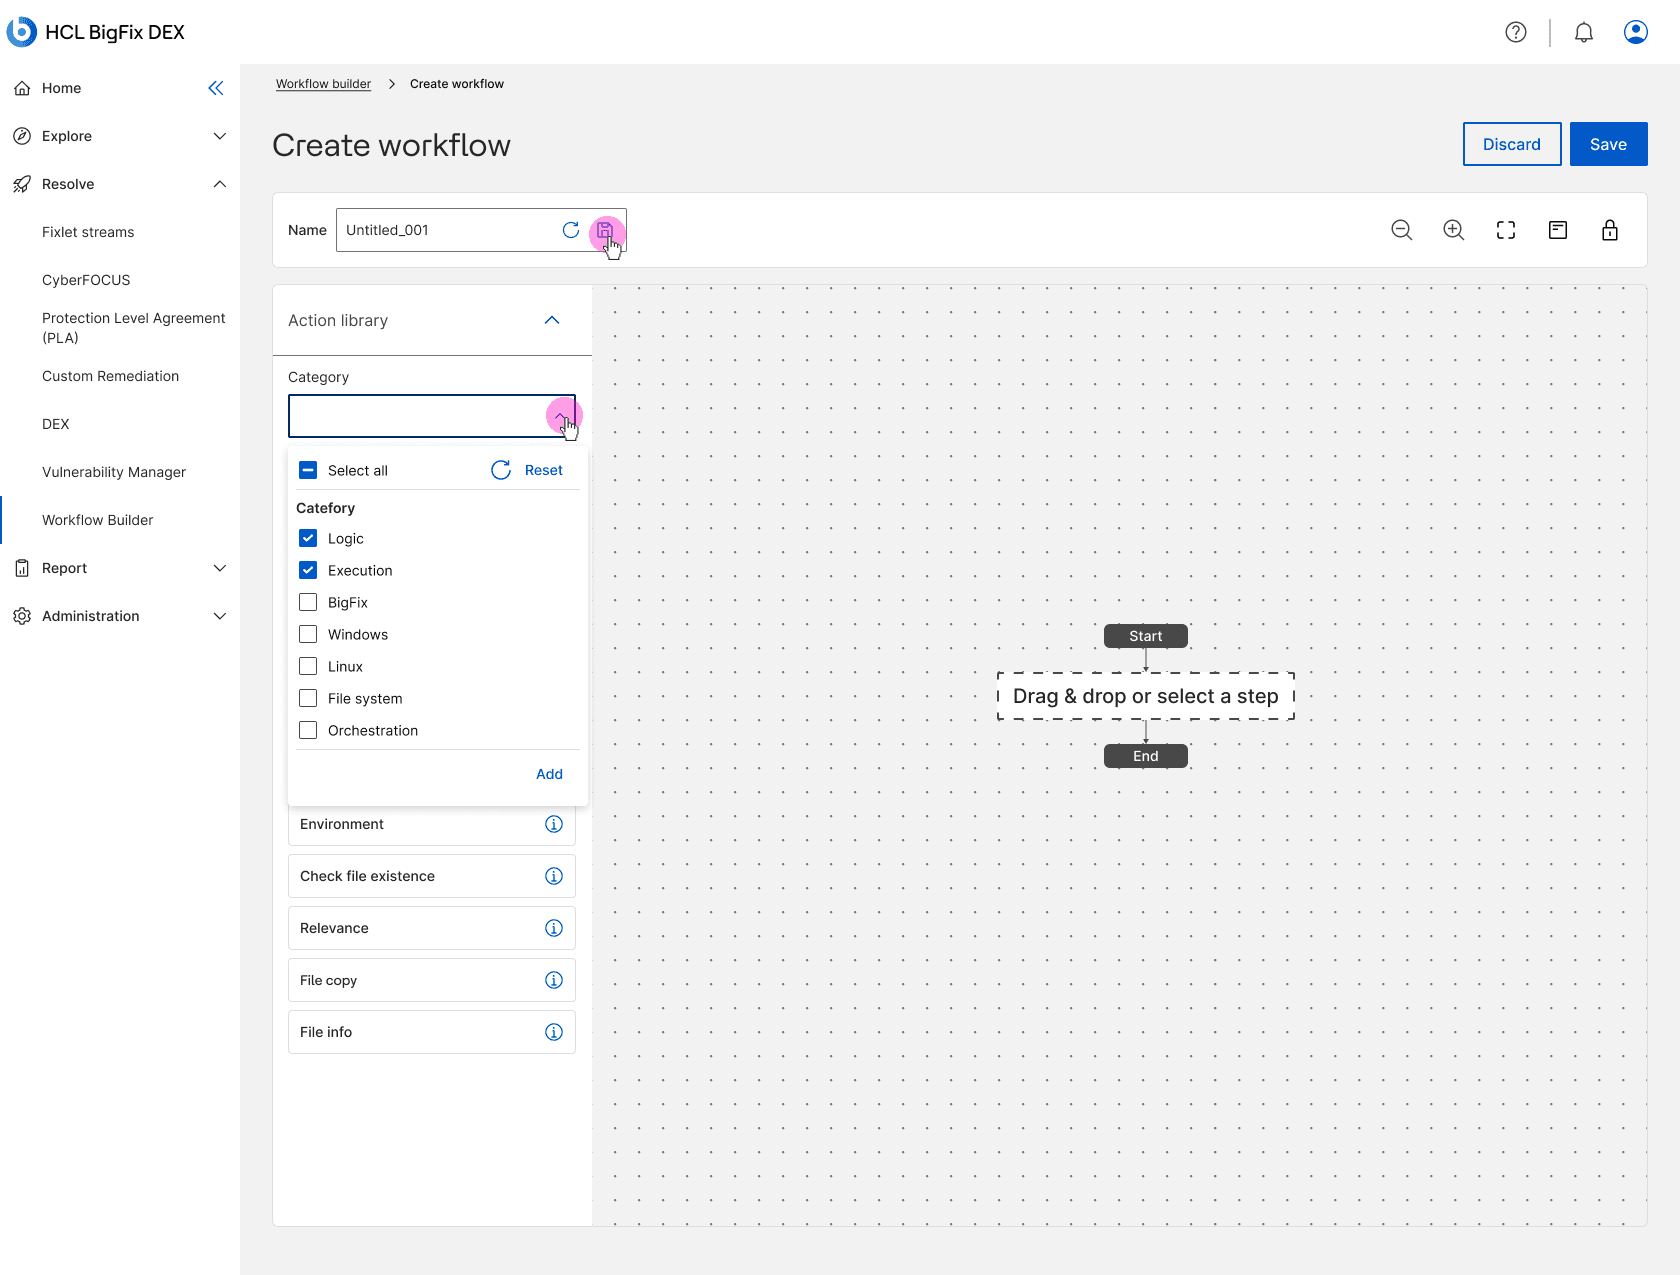Screen dimensions: 1680x1275
Task: Expand the Explore menu chevron
Action: 220,136
